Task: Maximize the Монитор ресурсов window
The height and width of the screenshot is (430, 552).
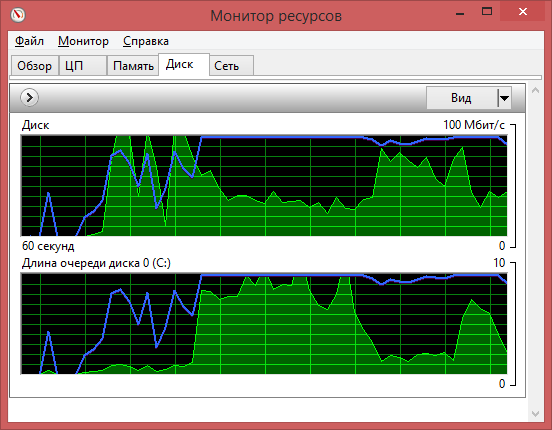Action: click(487, 12)
